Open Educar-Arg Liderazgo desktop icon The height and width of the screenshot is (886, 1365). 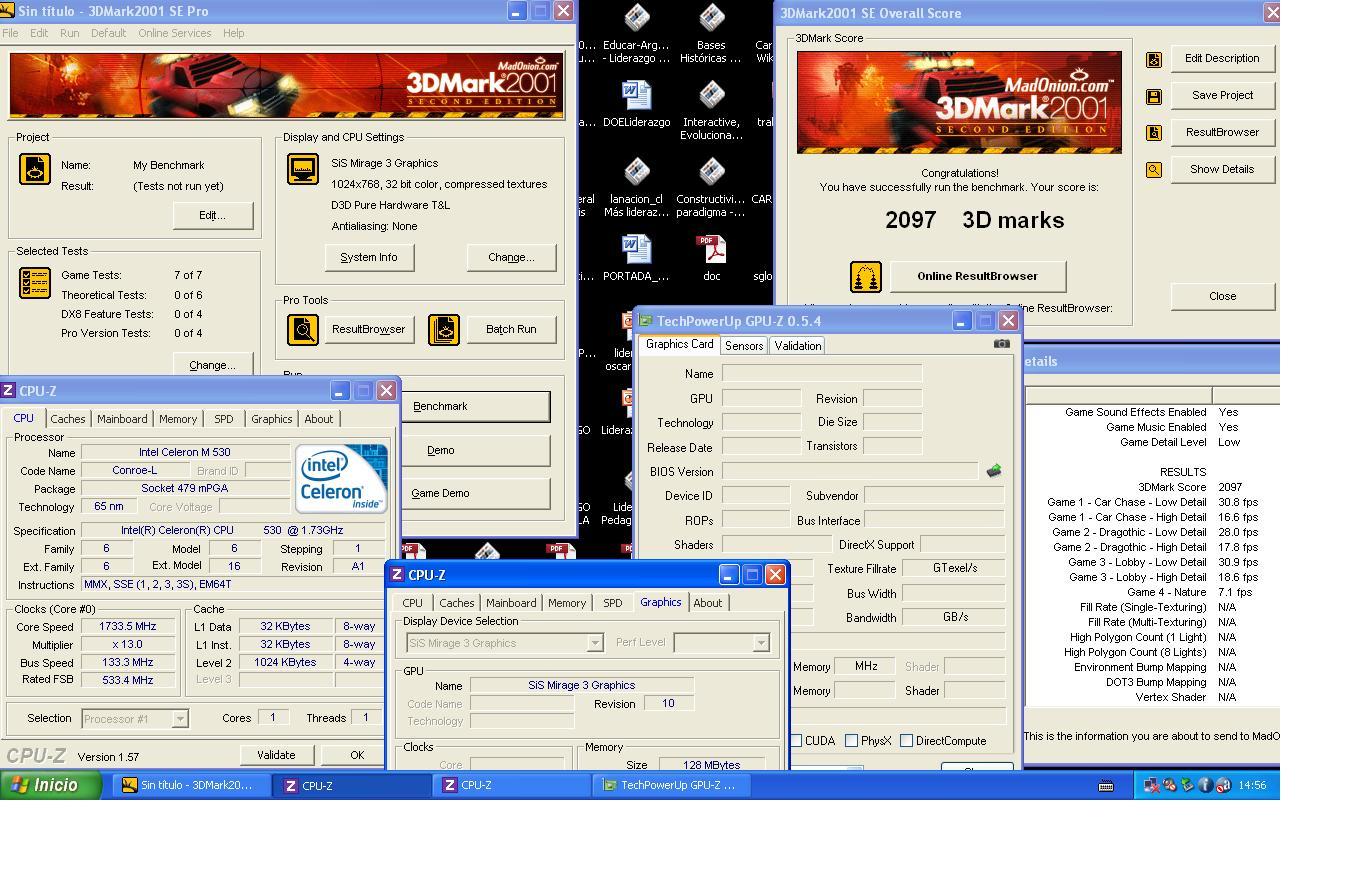(636, 34)
